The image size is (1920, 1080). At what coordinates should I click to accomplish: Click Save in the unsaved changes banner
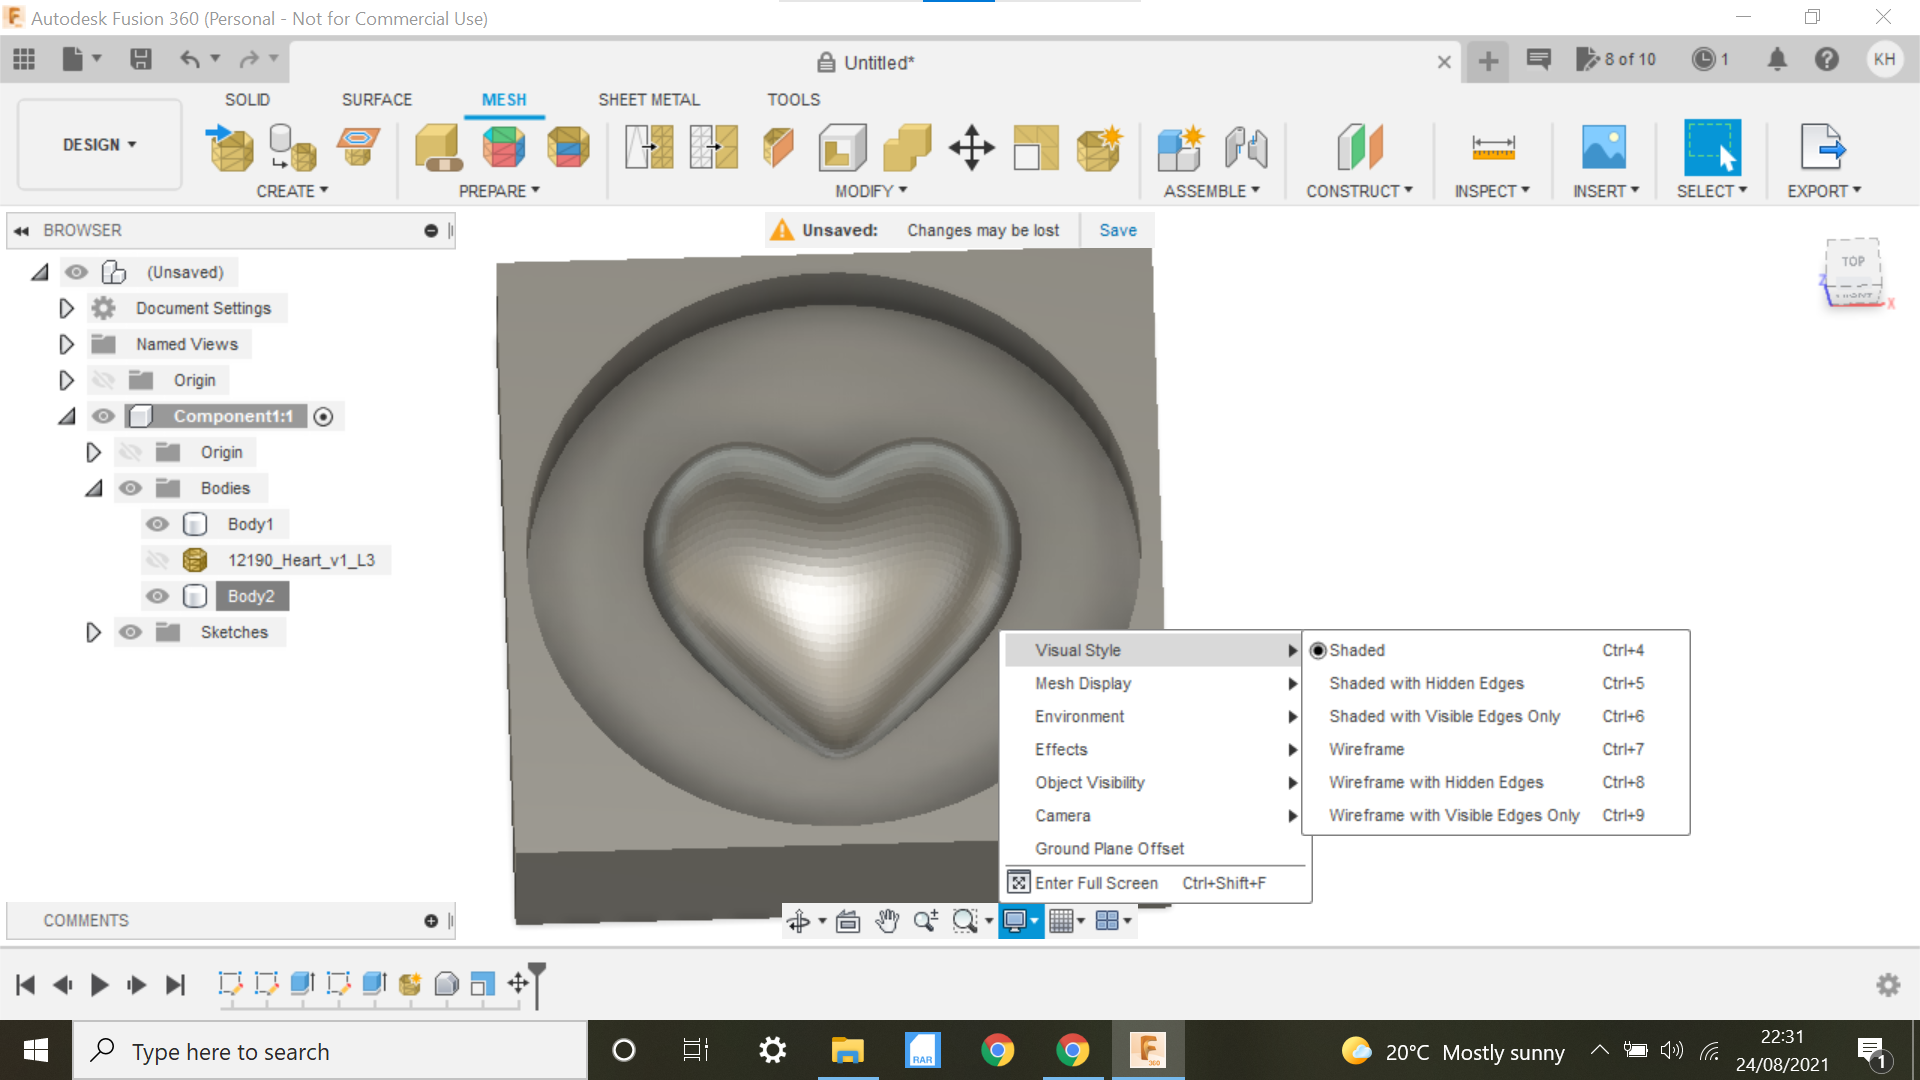click(1117, 229)
